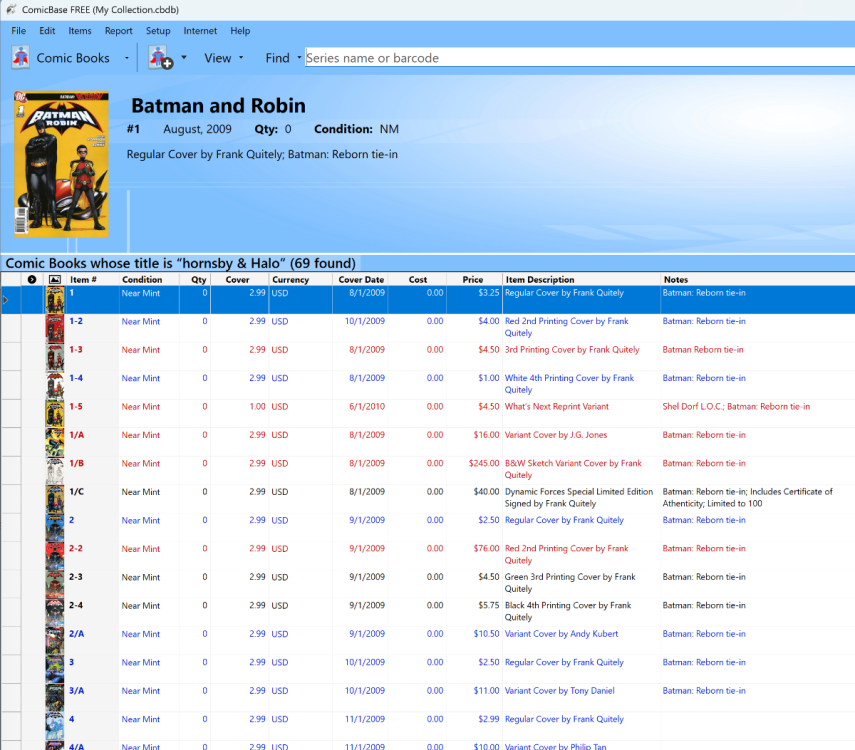Open the Comic Books category dropdown
Image resolution: width=855 pixels, height=750 pixels.
(x=126, y=58)
